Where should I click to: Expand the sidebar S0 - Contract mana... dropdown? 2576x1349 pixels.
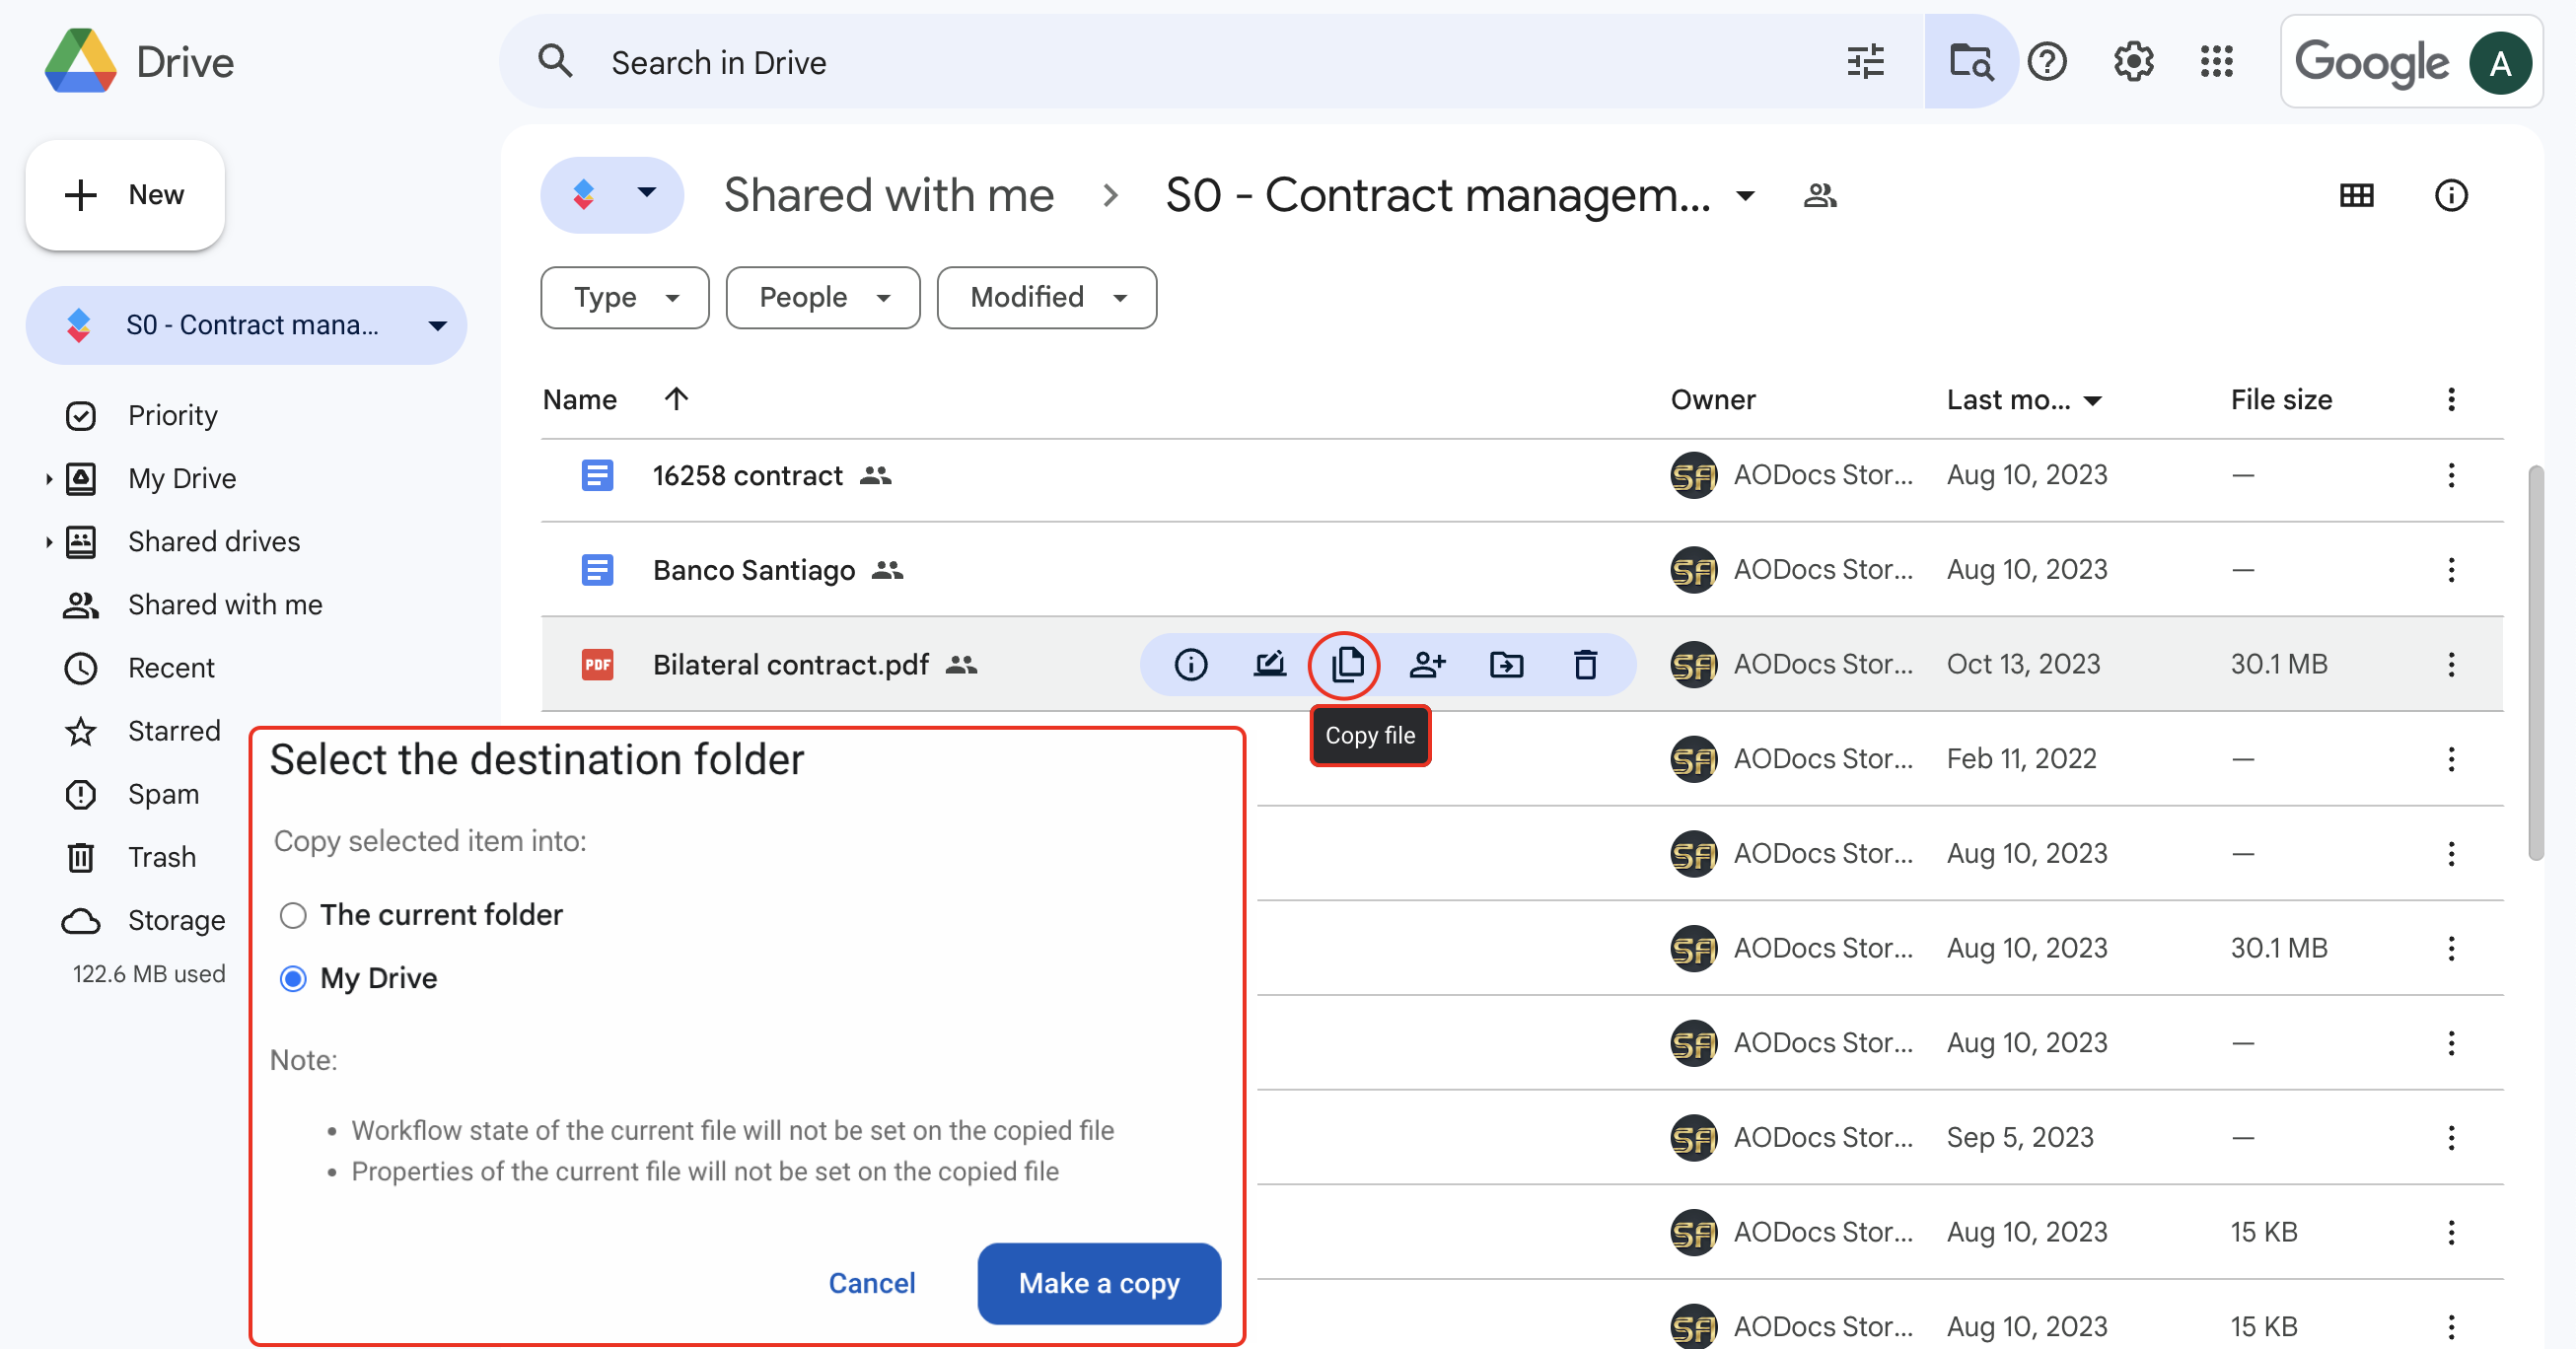437,325
